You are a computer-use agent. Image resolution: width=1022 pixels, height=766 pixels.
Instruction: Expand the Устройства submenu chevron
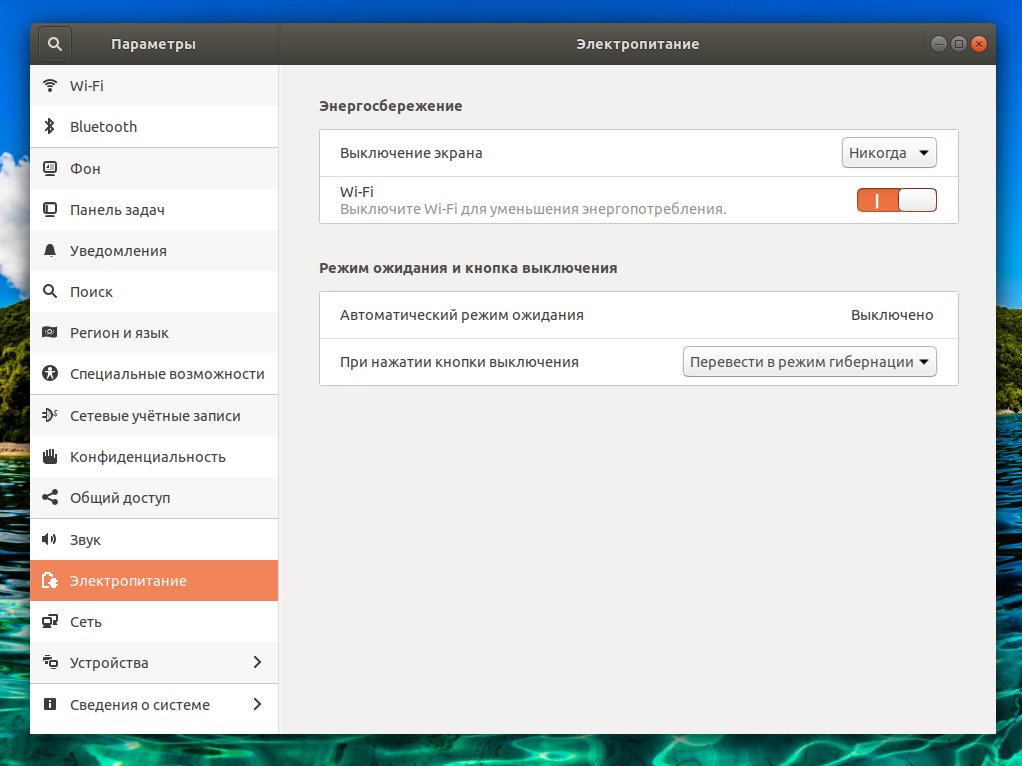(257, 662)
